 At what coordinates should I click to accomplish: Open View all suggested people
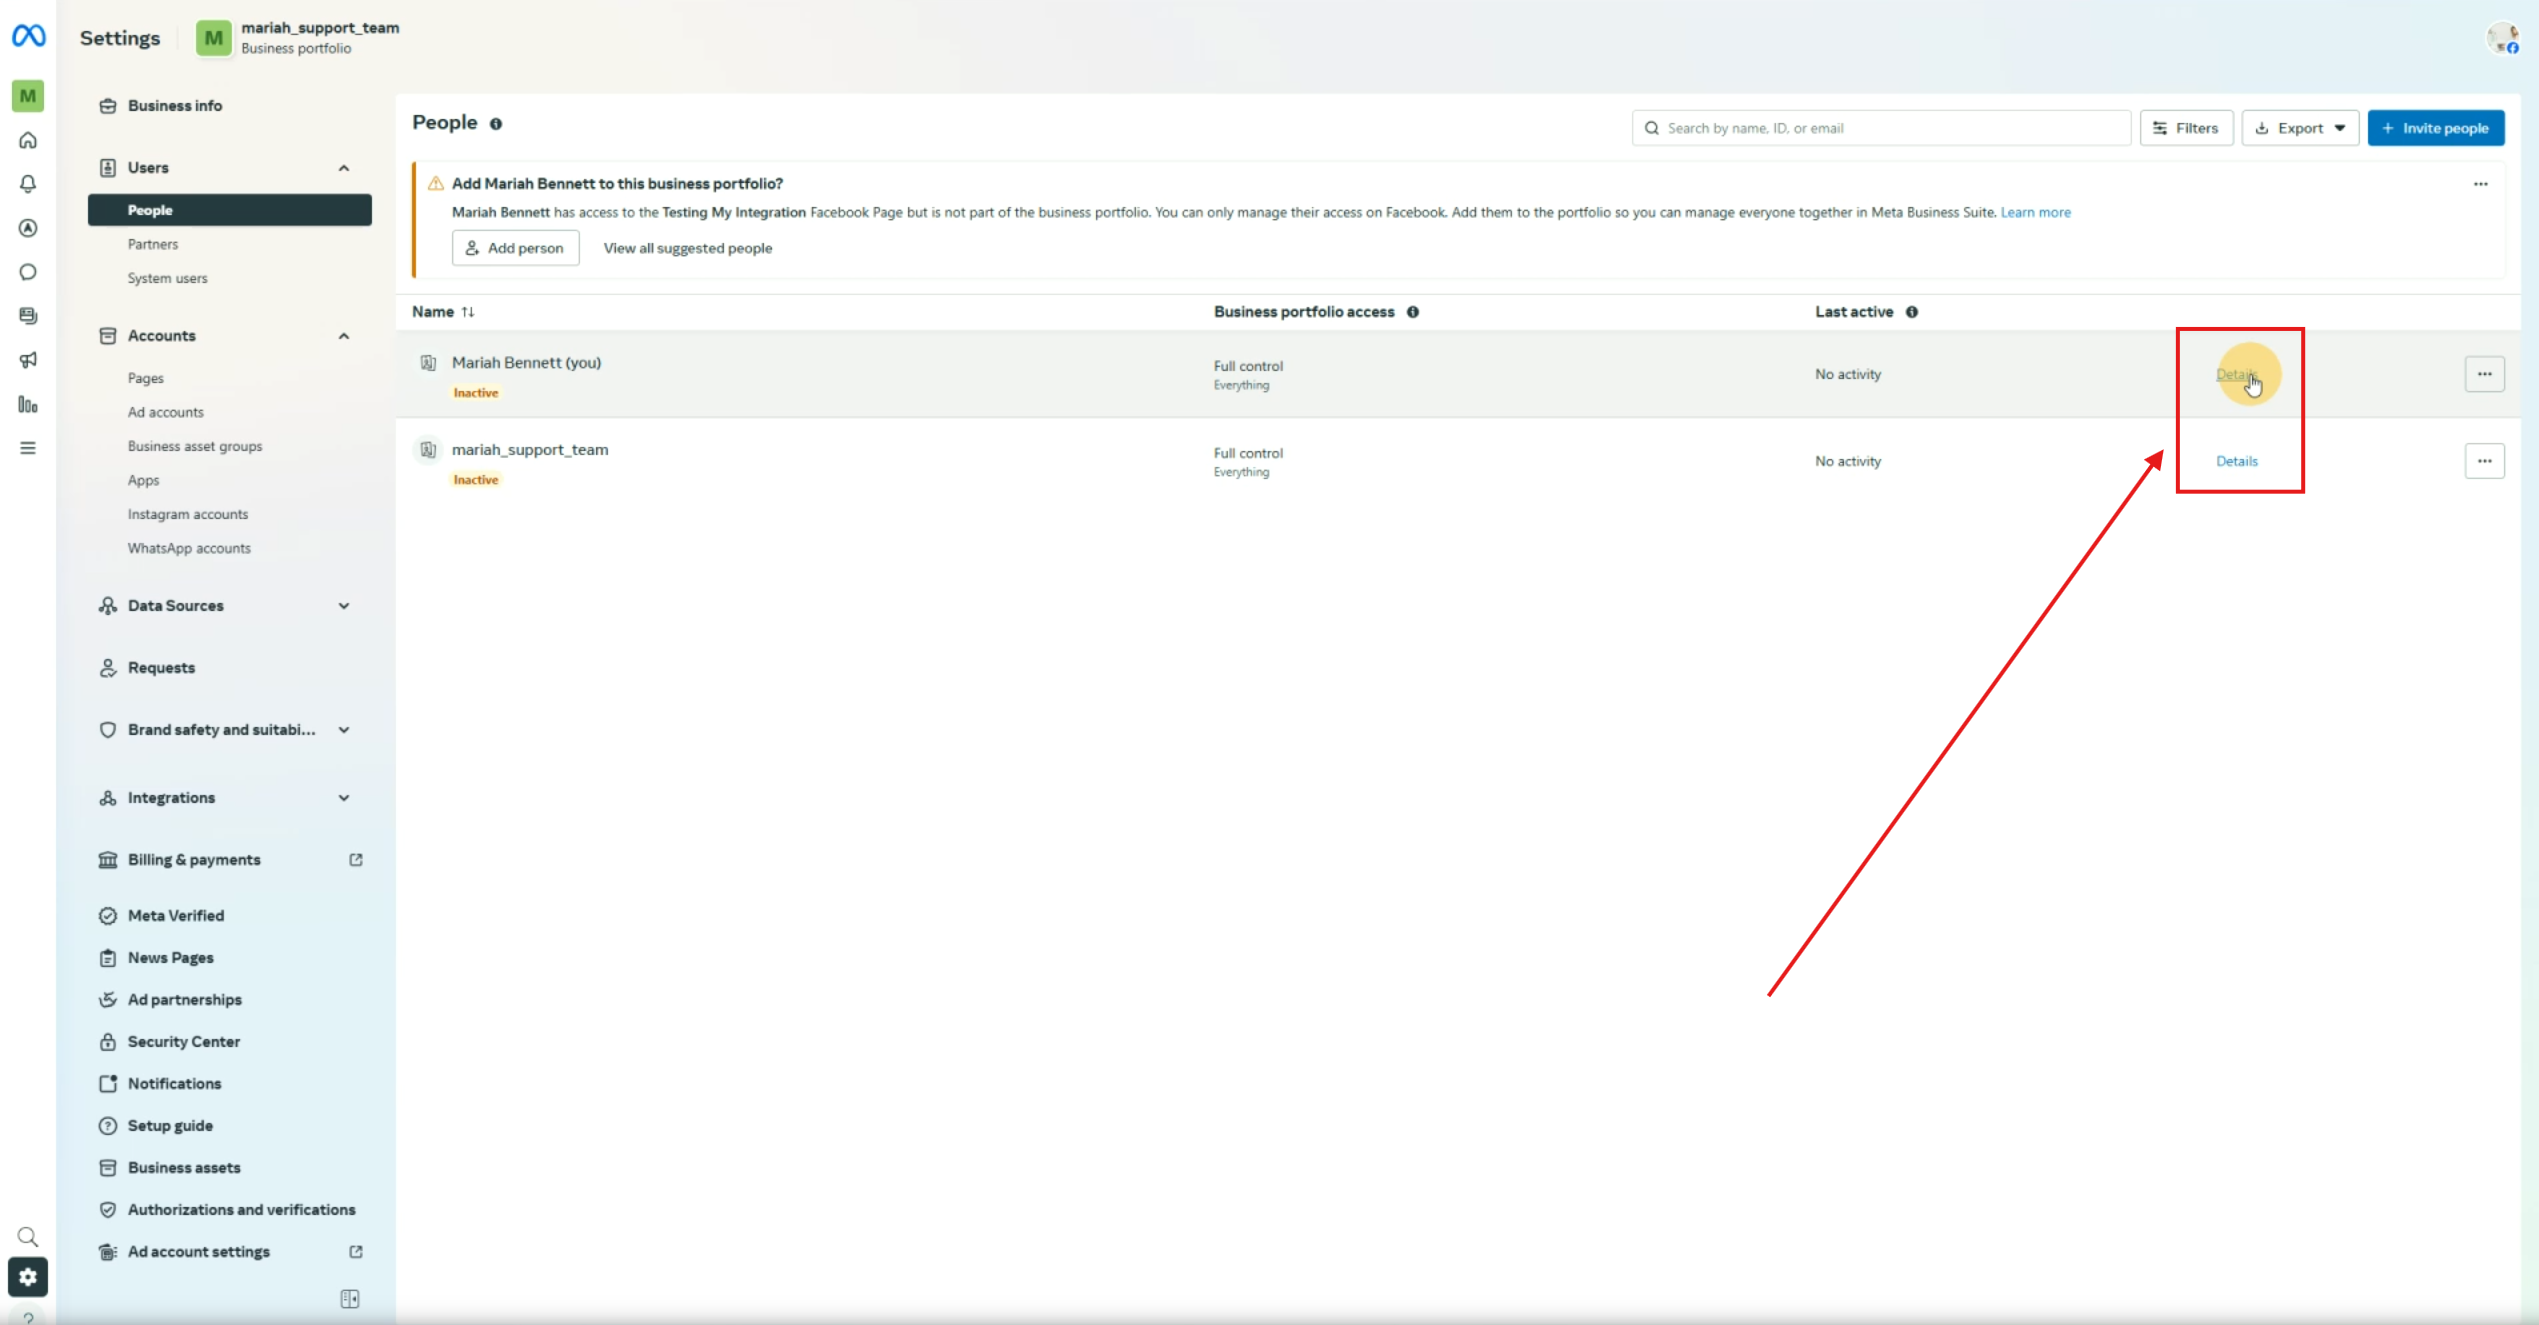688,248
